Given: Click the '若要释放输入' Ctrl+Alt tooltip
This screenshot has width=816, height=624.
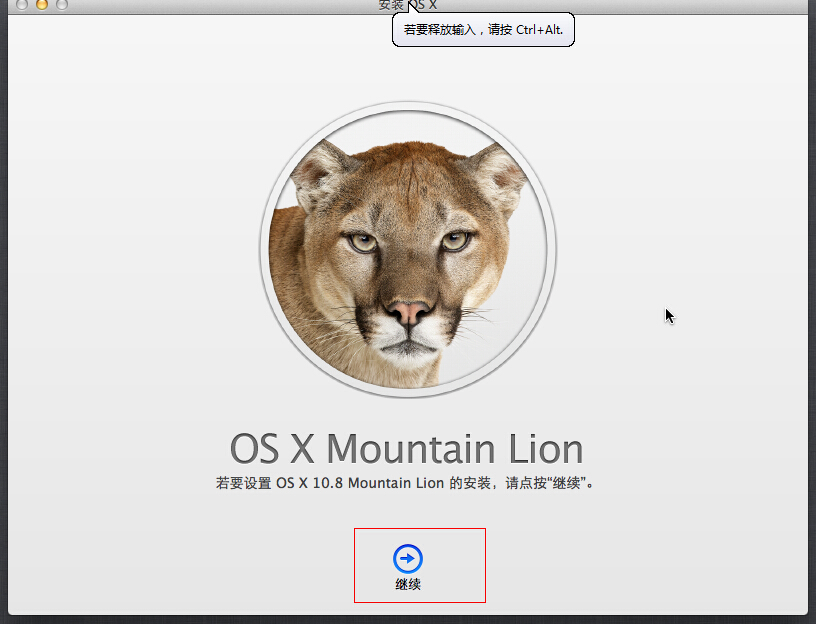Looking at the screenshot, I should pos(483,30).
